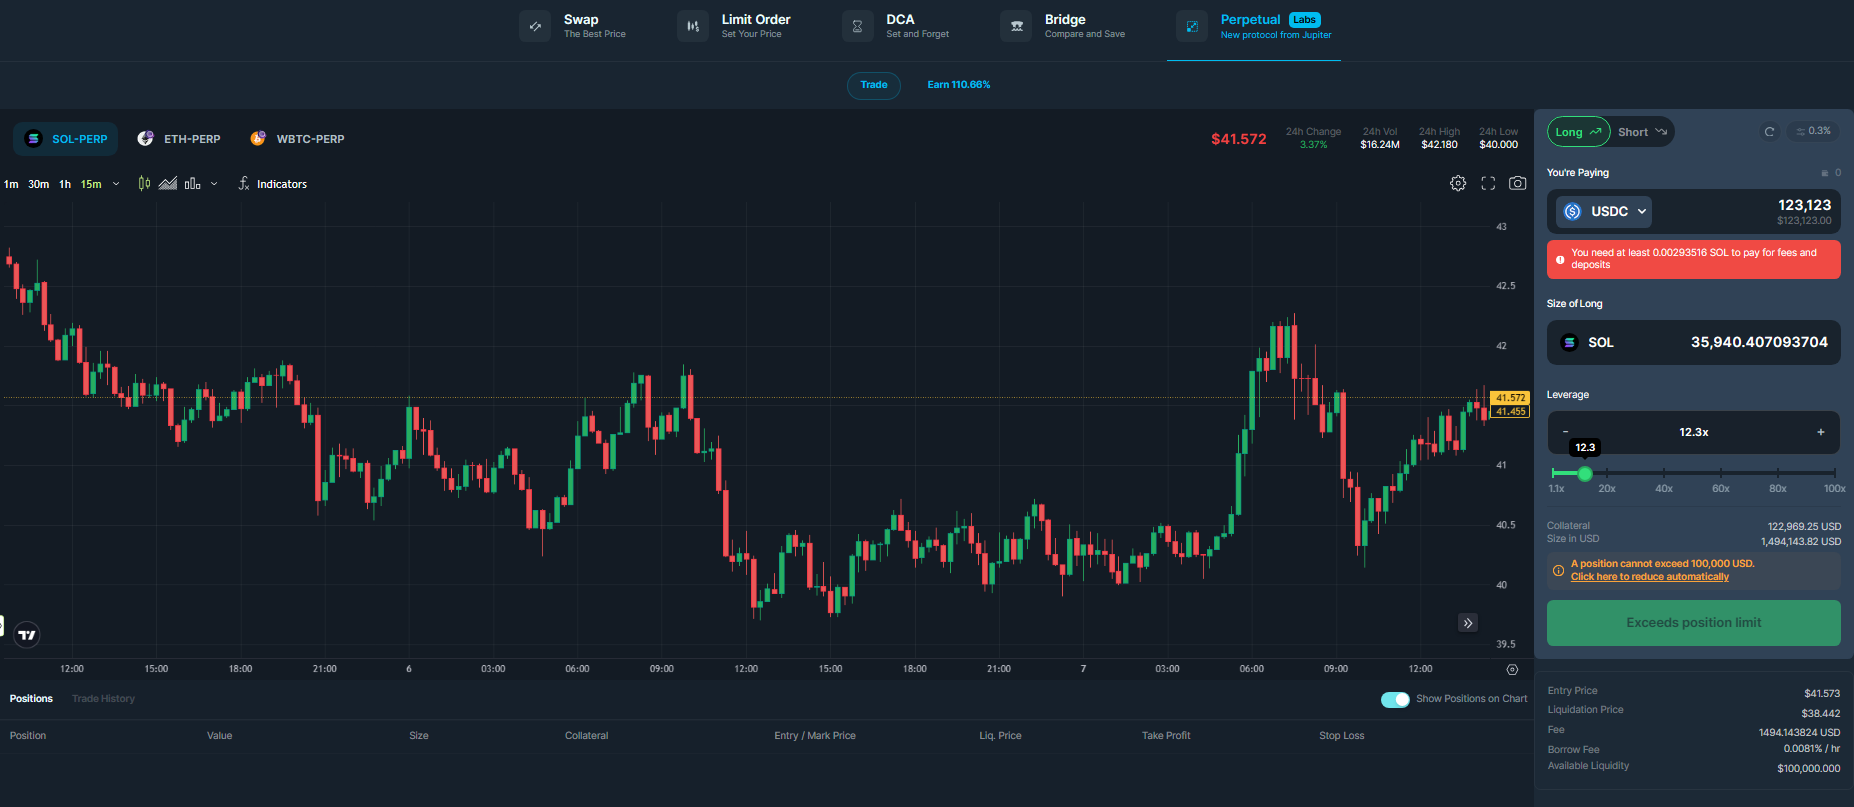Open the Trade History tab
The height and width of the screenshot is (807, 1854).
103,699
